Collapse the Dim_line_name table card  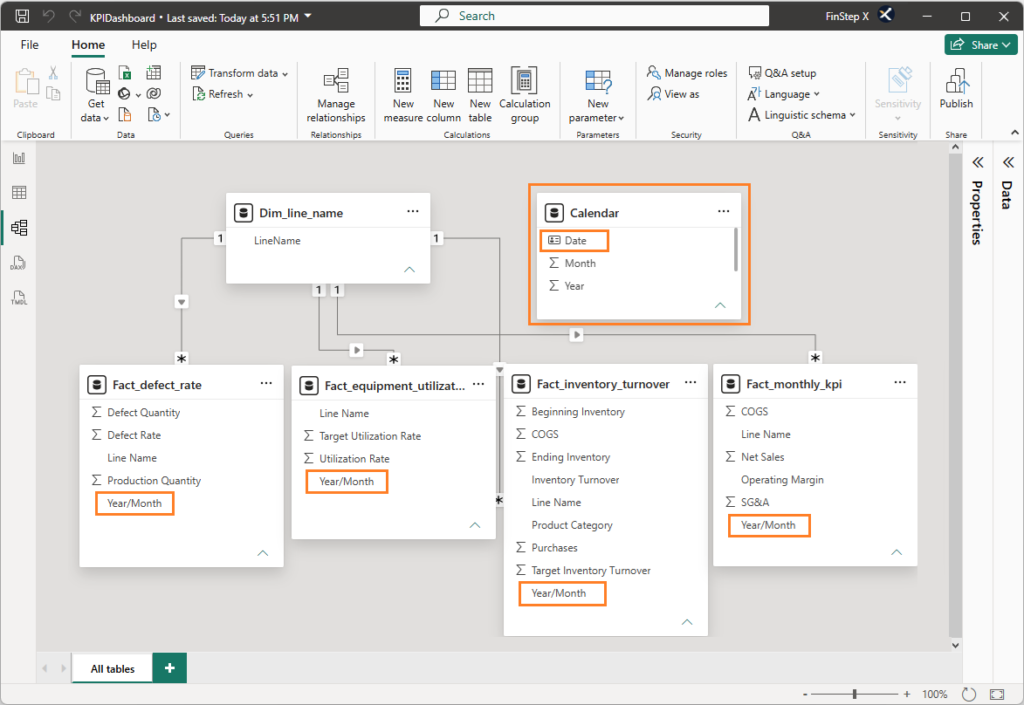point(409,269)
